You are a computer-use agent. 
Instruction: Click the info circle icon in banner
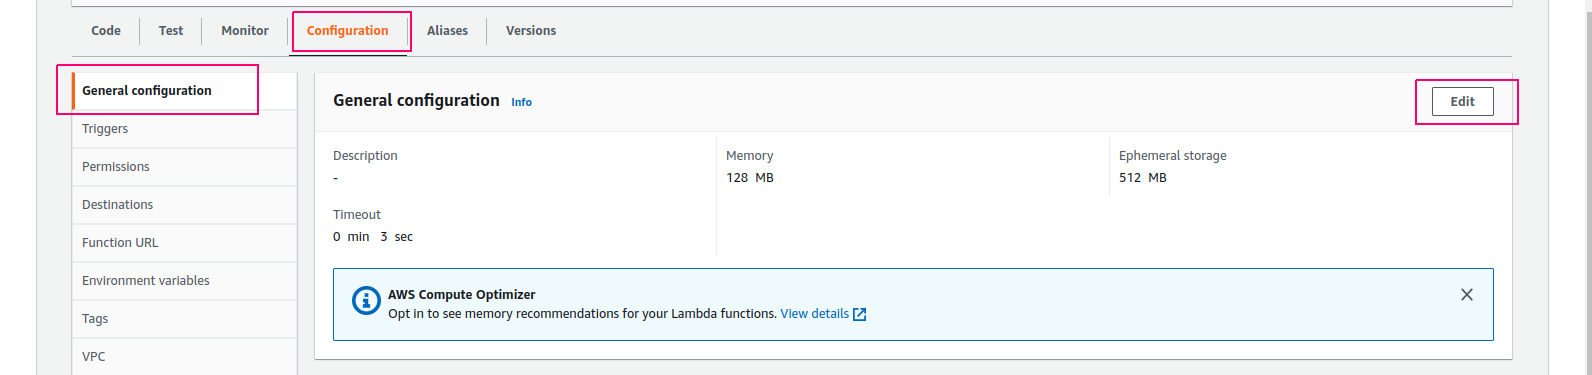point(366,300)
